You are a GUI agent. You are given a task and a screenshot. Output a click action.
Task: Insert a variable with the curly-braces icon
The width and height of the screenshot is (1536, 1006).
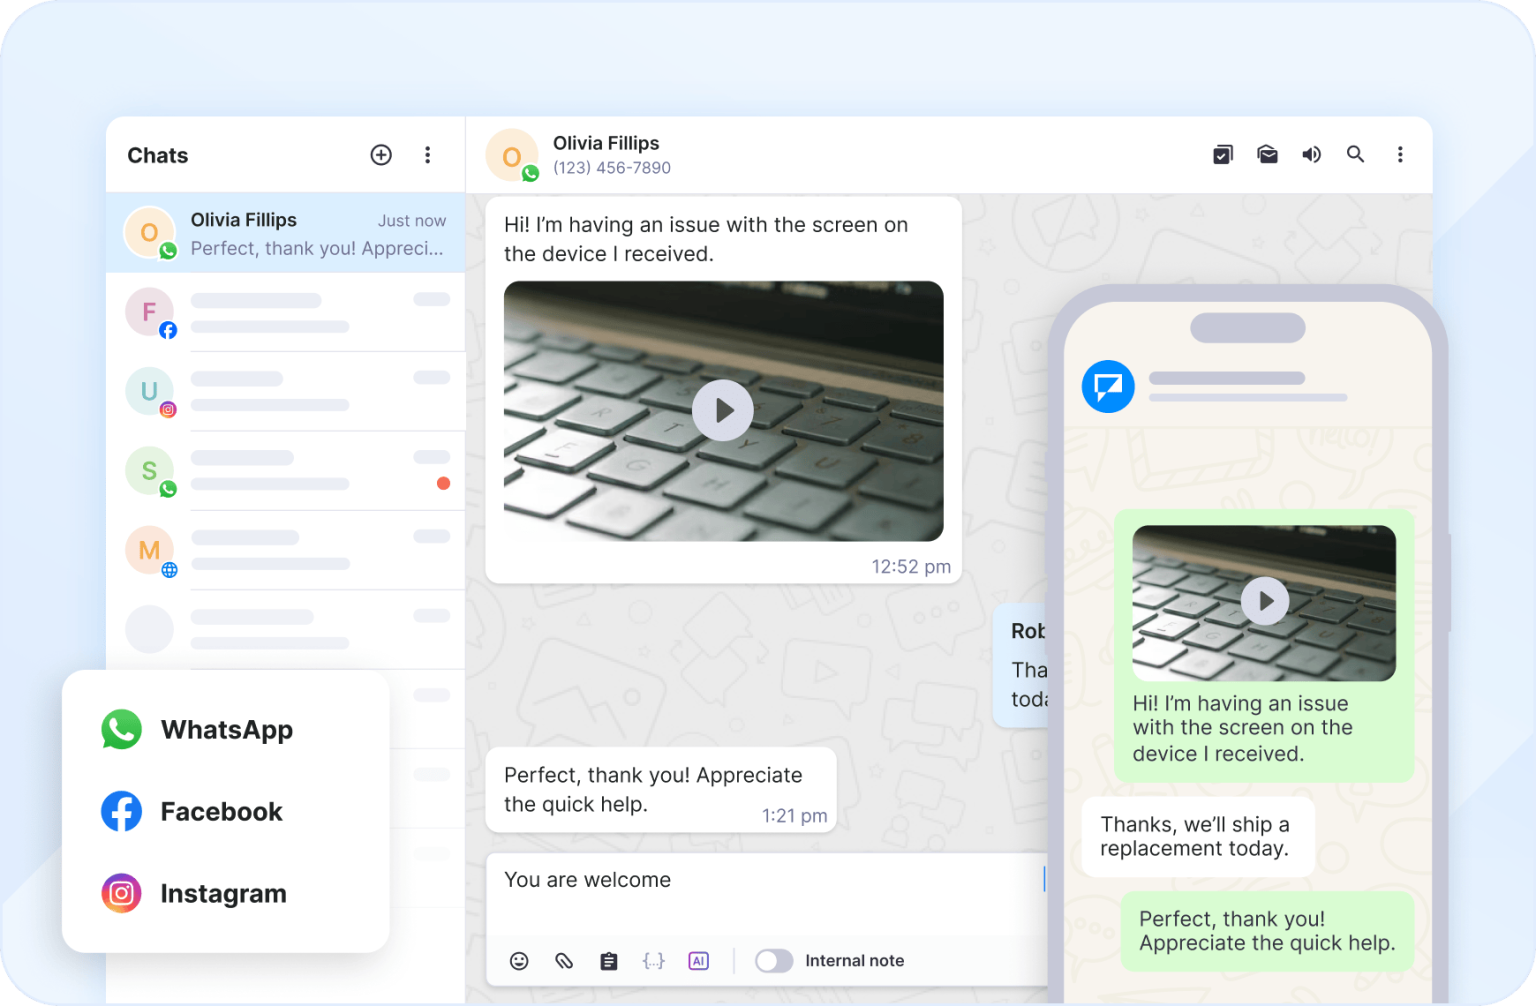(x=653, y=960)
